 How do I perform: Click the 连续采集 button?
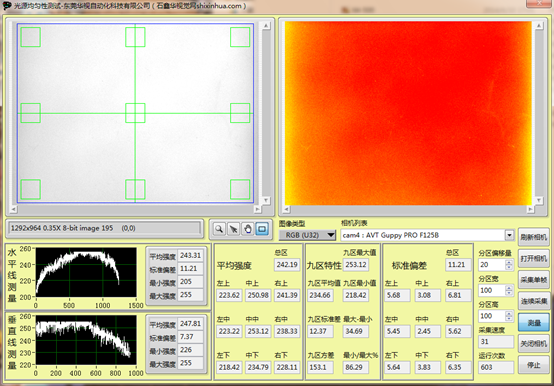(x=534, y=301)
